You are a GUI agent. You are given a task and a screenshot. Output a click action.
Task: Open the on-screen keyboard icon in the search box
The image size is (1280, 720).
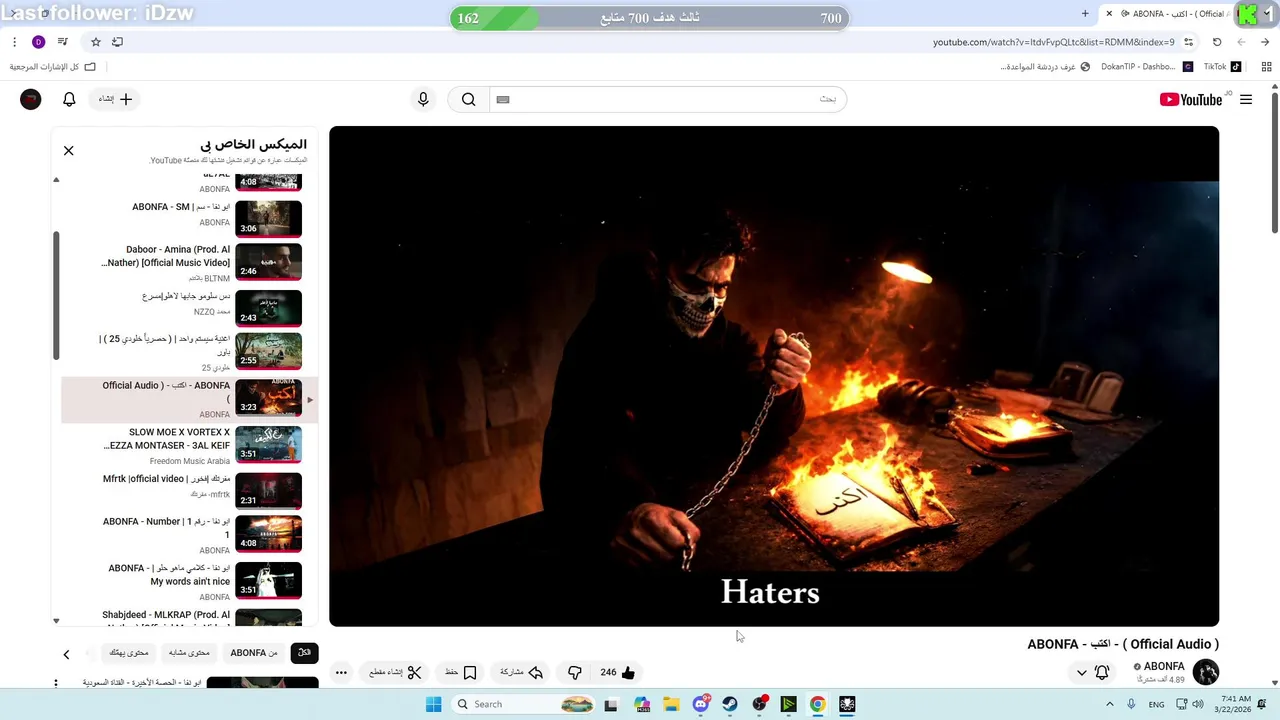coord(503,99)
